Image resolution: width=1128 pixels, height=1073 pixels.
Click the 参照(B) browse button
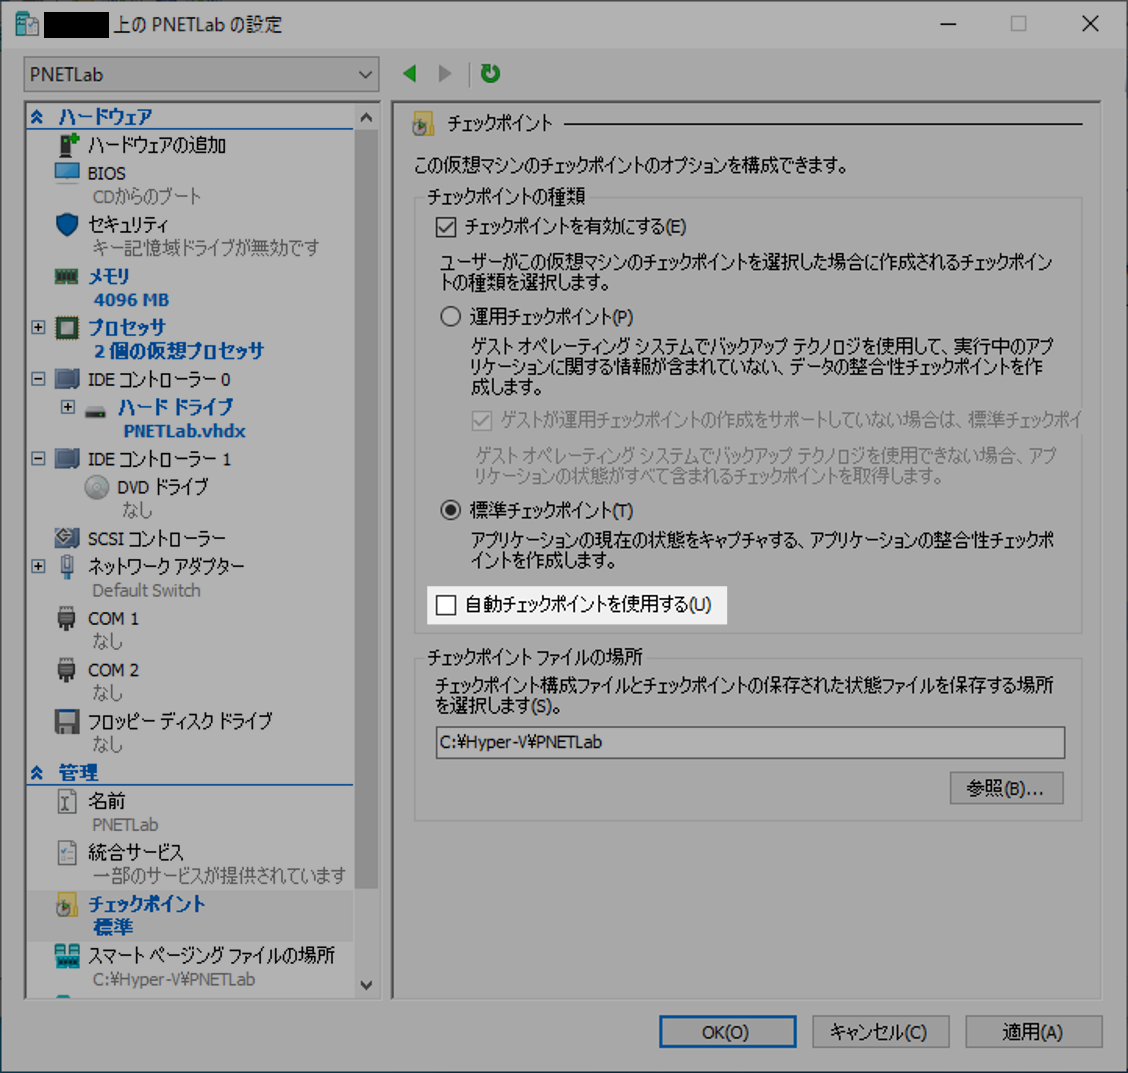click(1006, 788)
